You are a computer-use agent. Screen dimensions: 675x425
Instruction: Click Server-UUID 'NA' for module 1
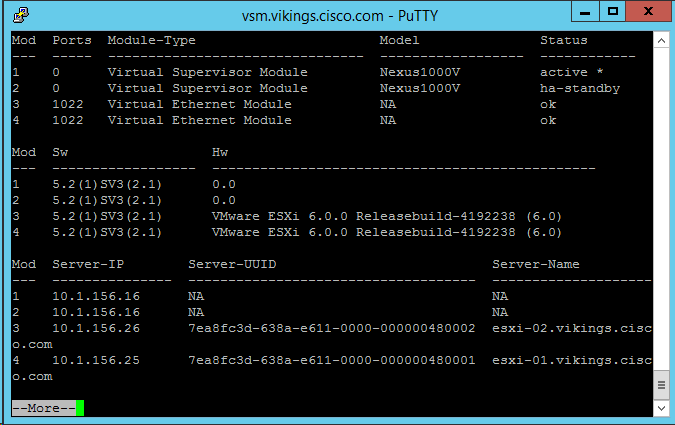click(196, 296)
